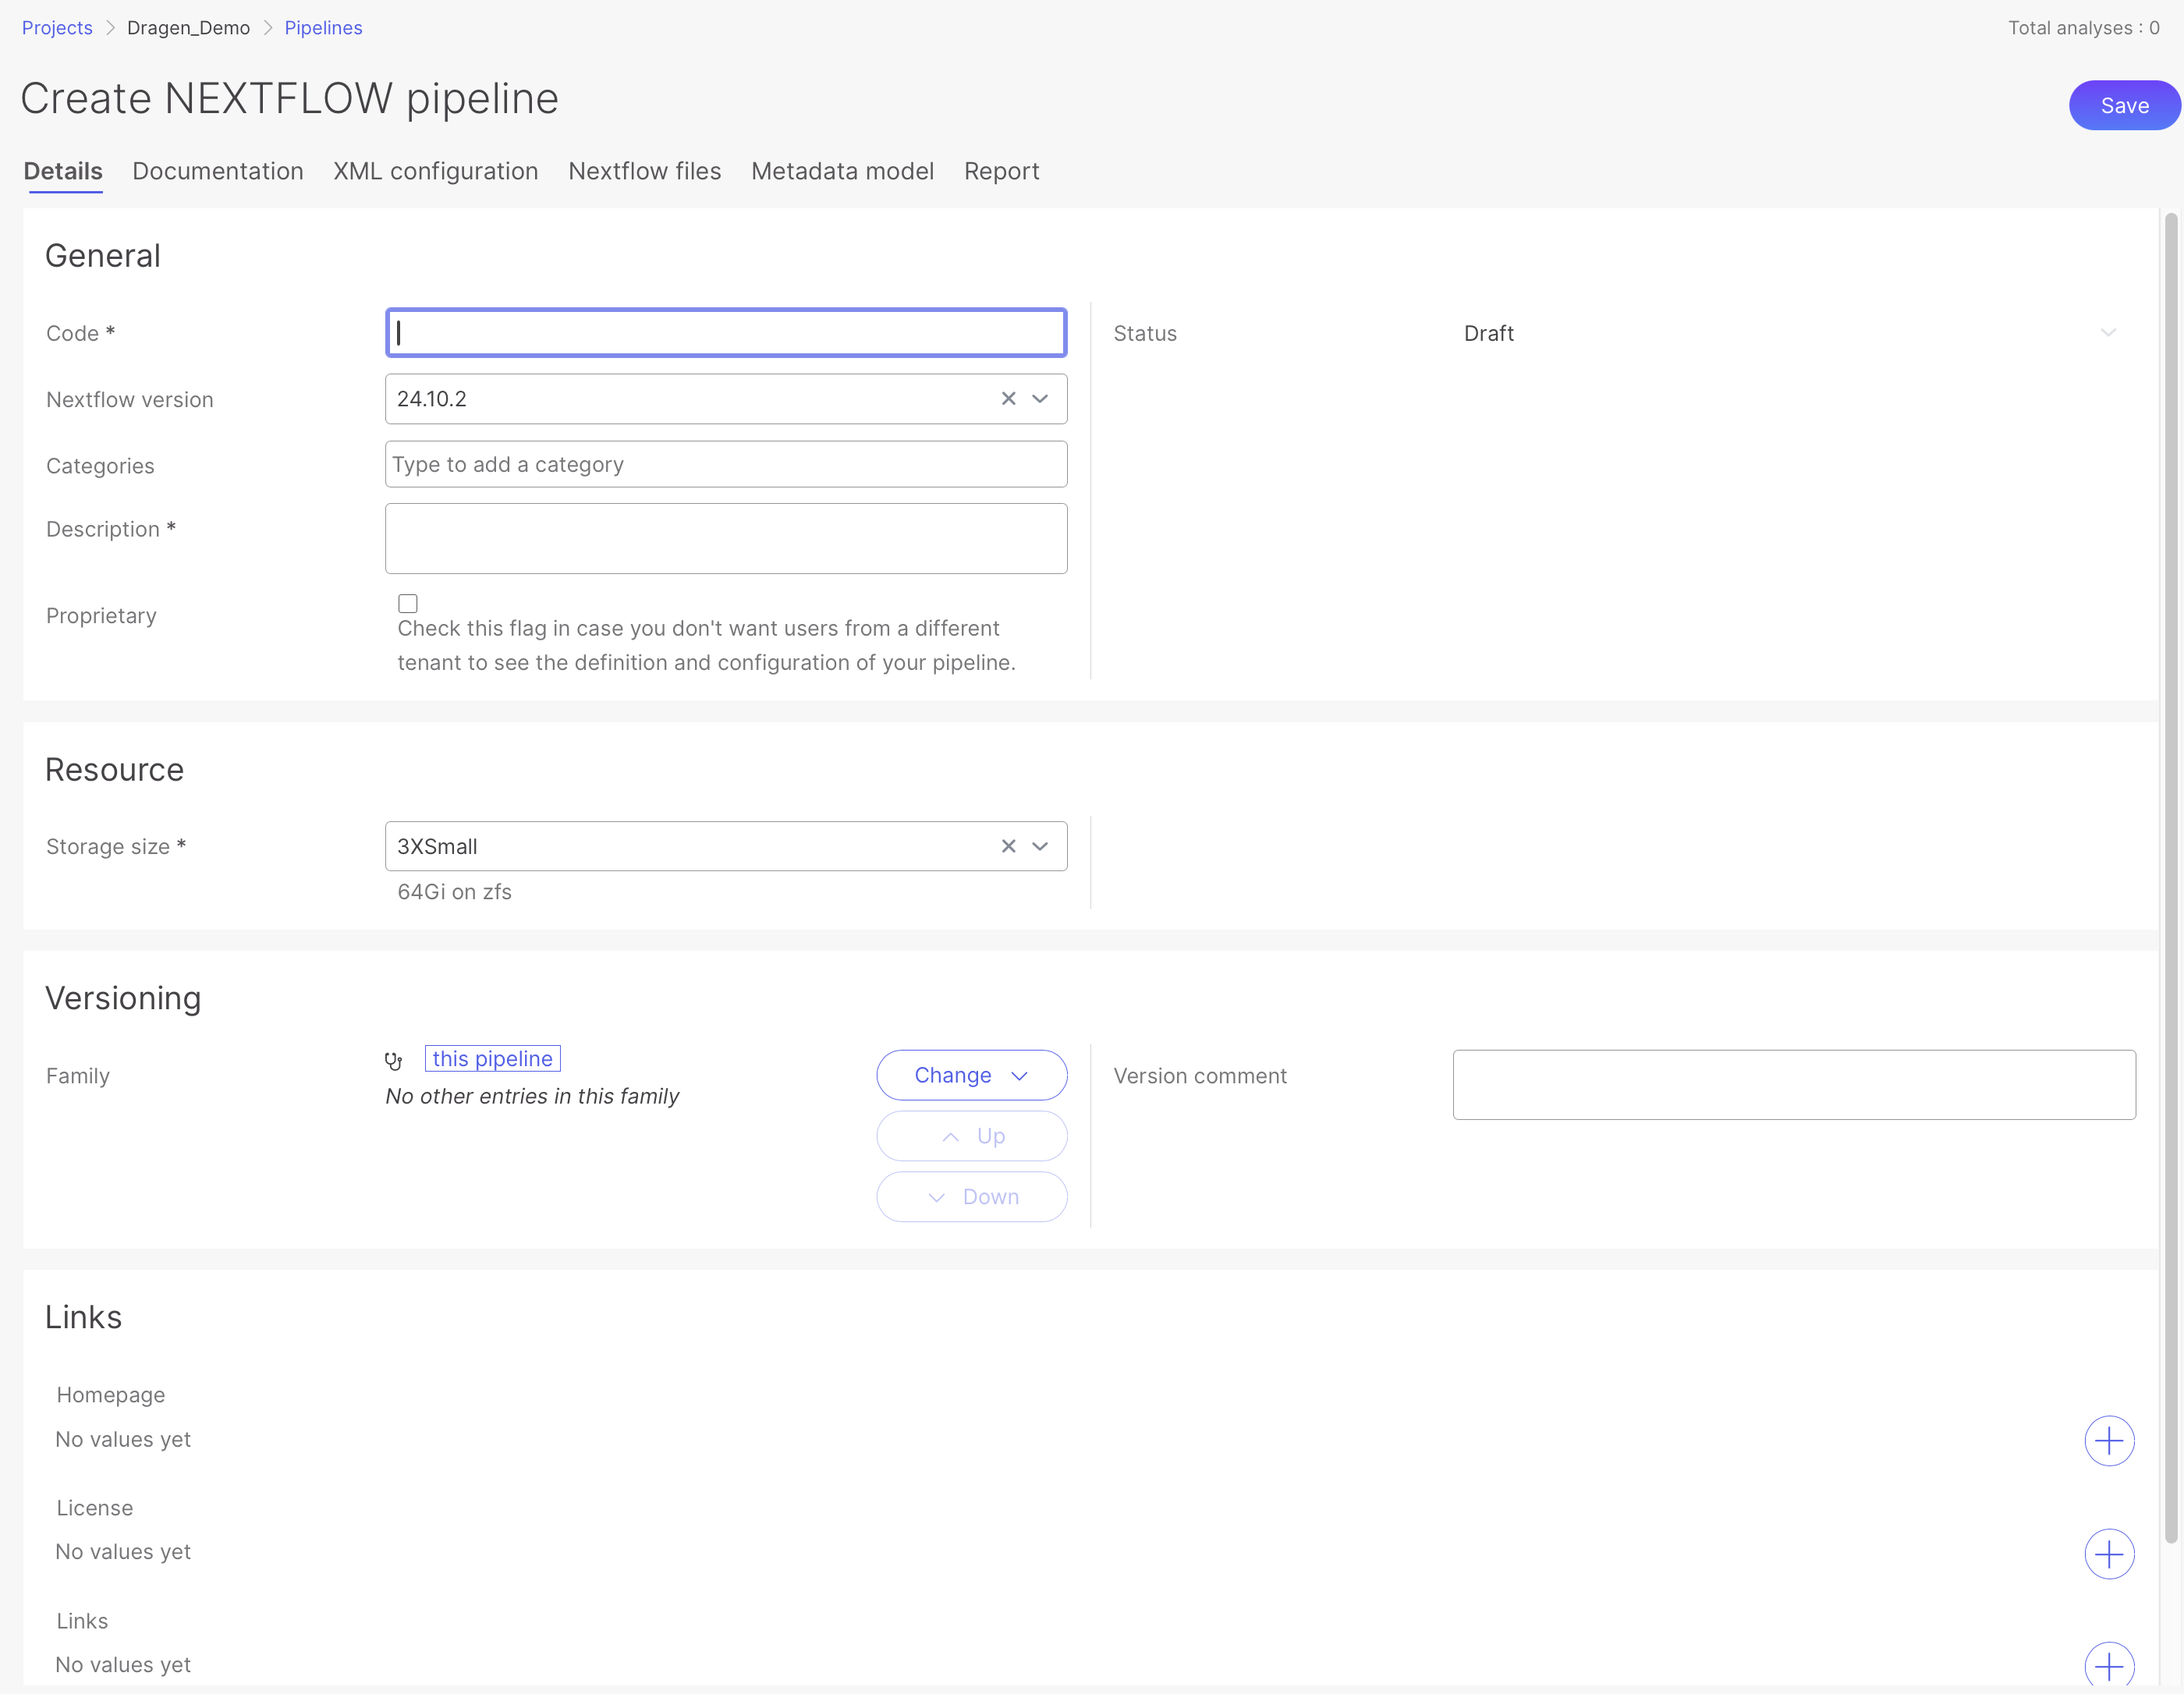The image size is (2184, 1694).
Task: Check the Proprietary checkbox
Action: coord(408,603)
